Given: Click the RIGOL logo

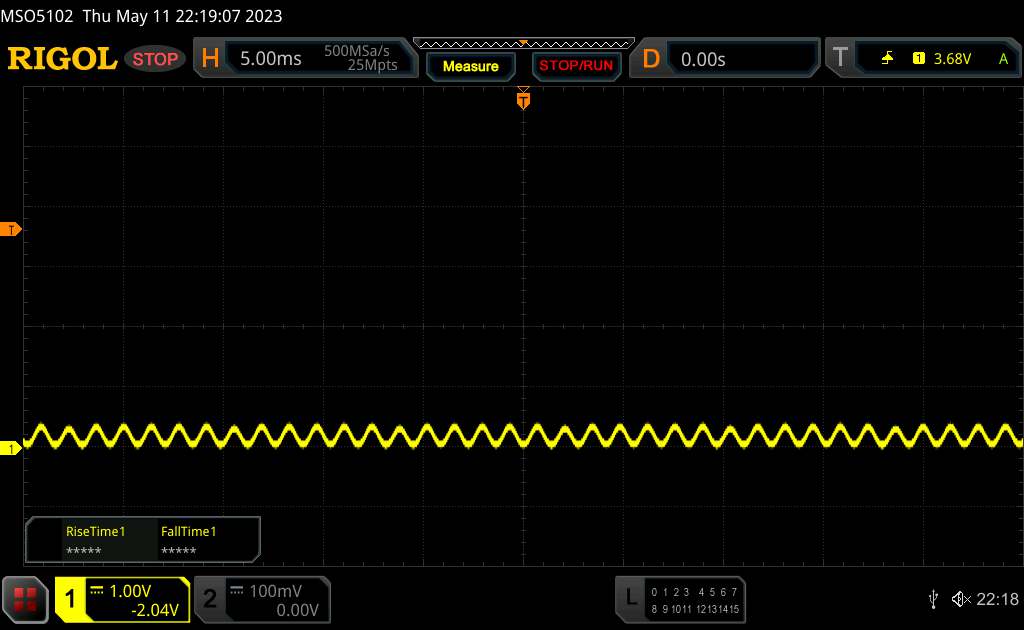Looking at the screenshot, I should point(62,59).
